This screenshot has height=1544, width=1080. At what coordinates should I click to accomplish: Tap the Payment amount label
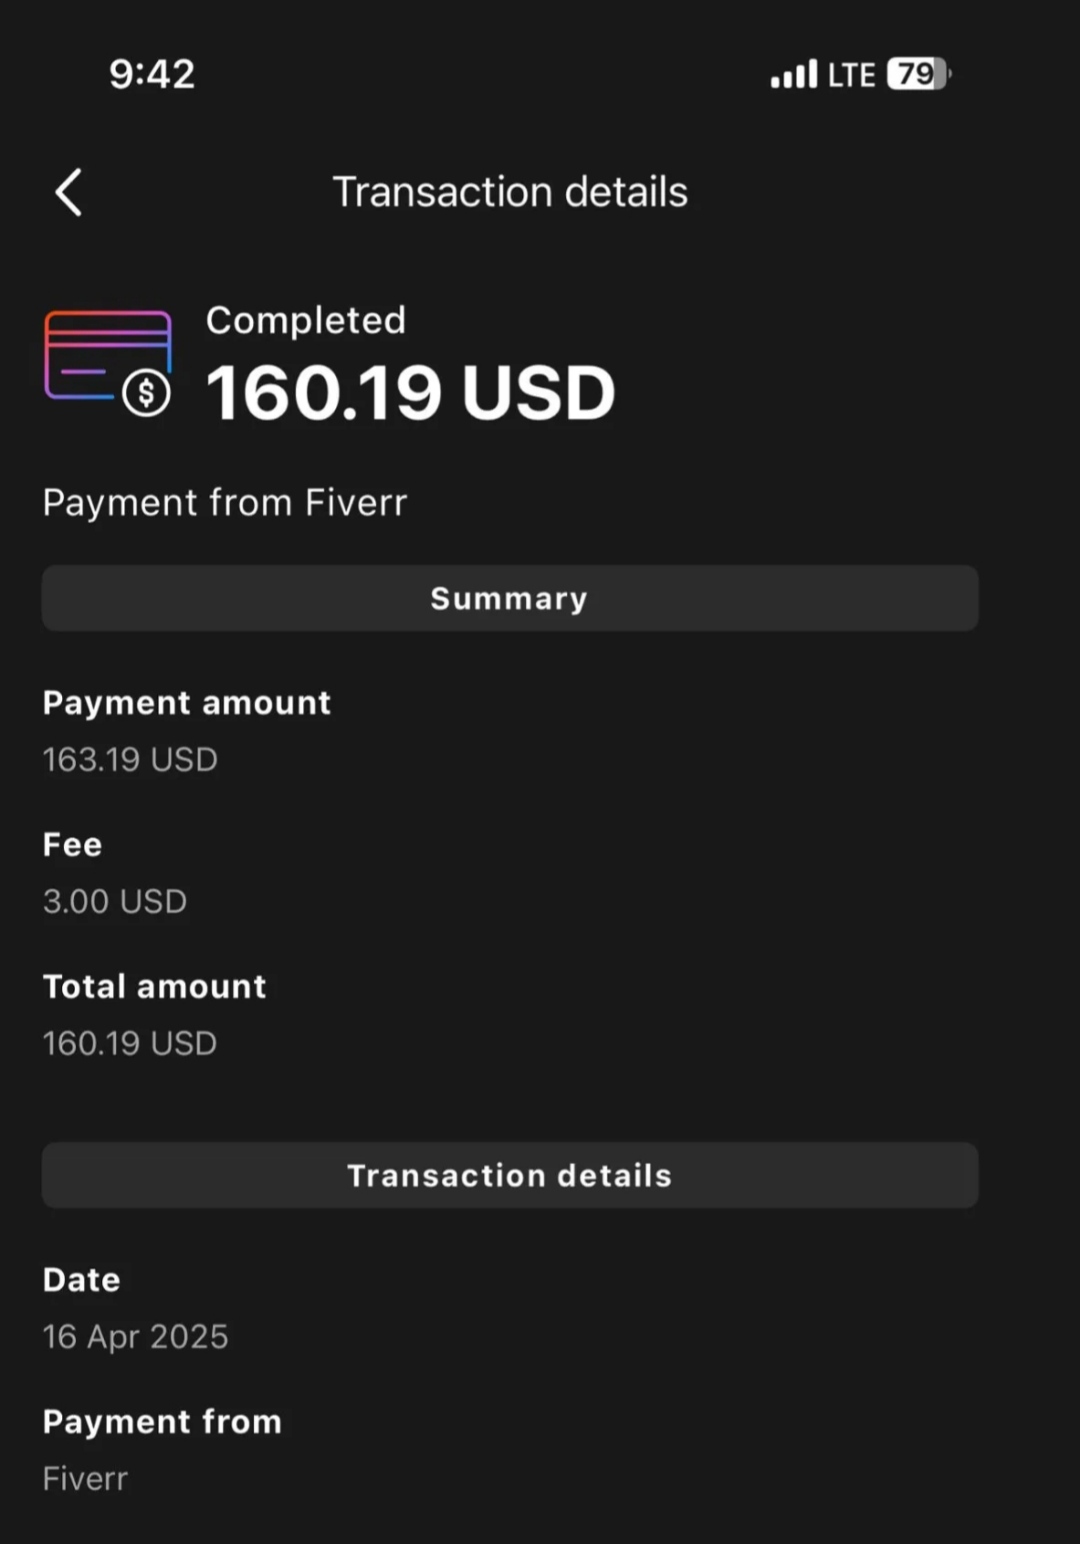[x=187, y=703]
